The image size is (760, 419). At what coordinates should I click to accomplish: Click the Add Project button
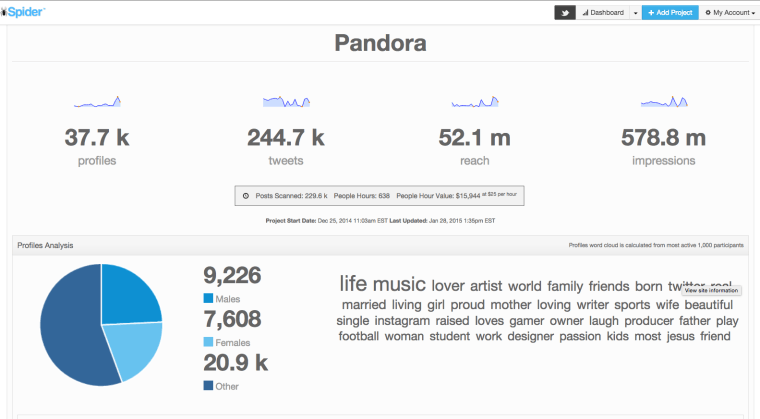coord(670,13)
